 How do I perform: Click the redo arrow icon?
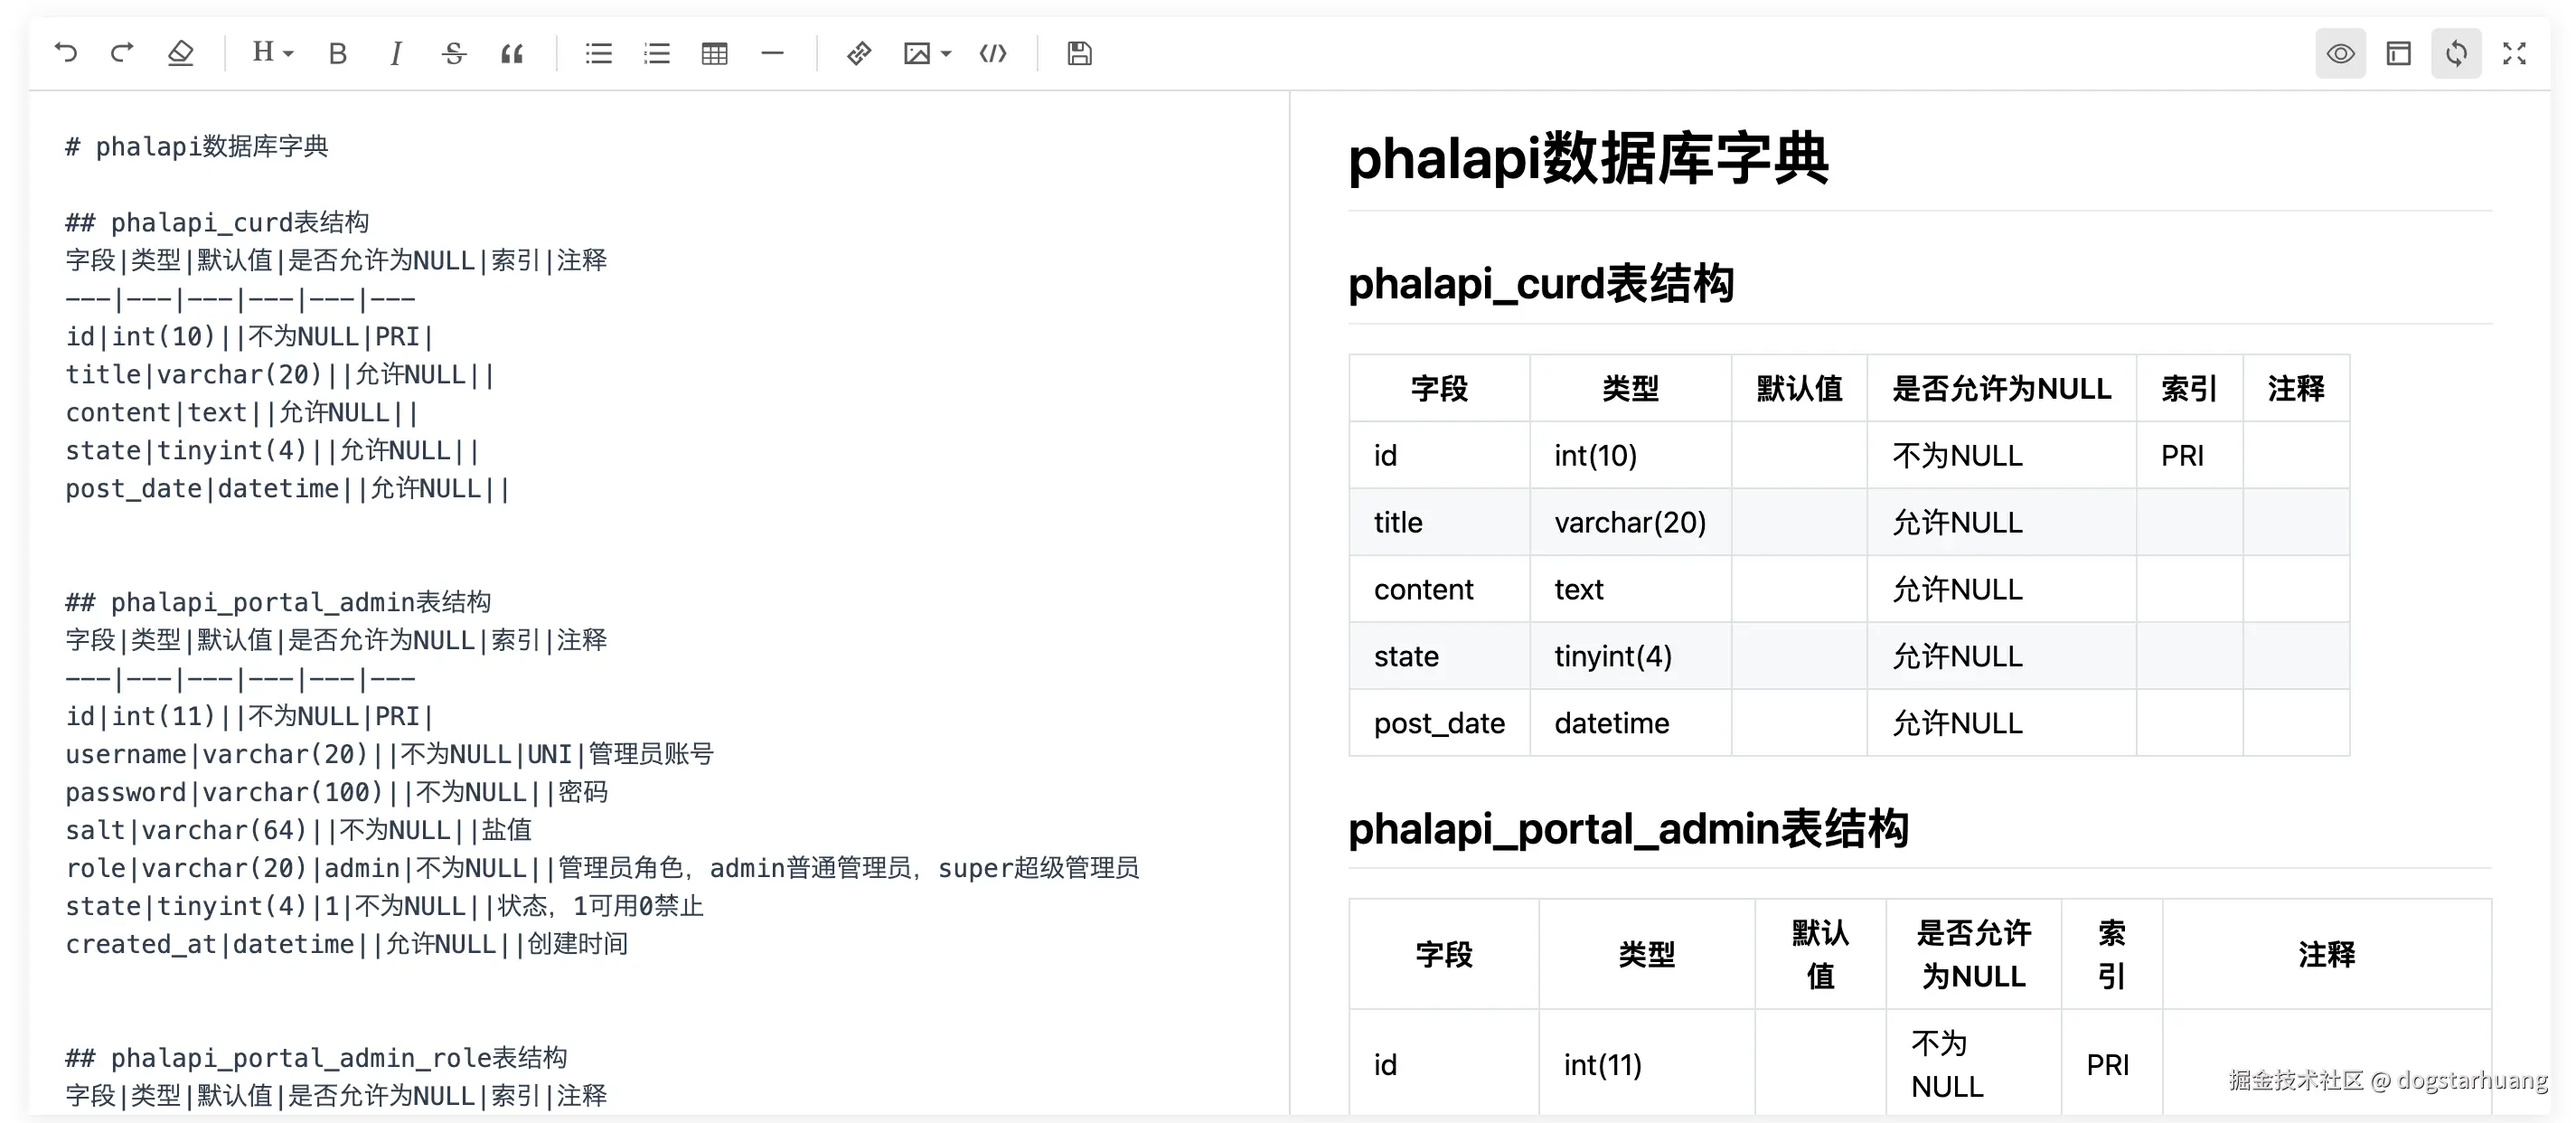pos(122,53)
